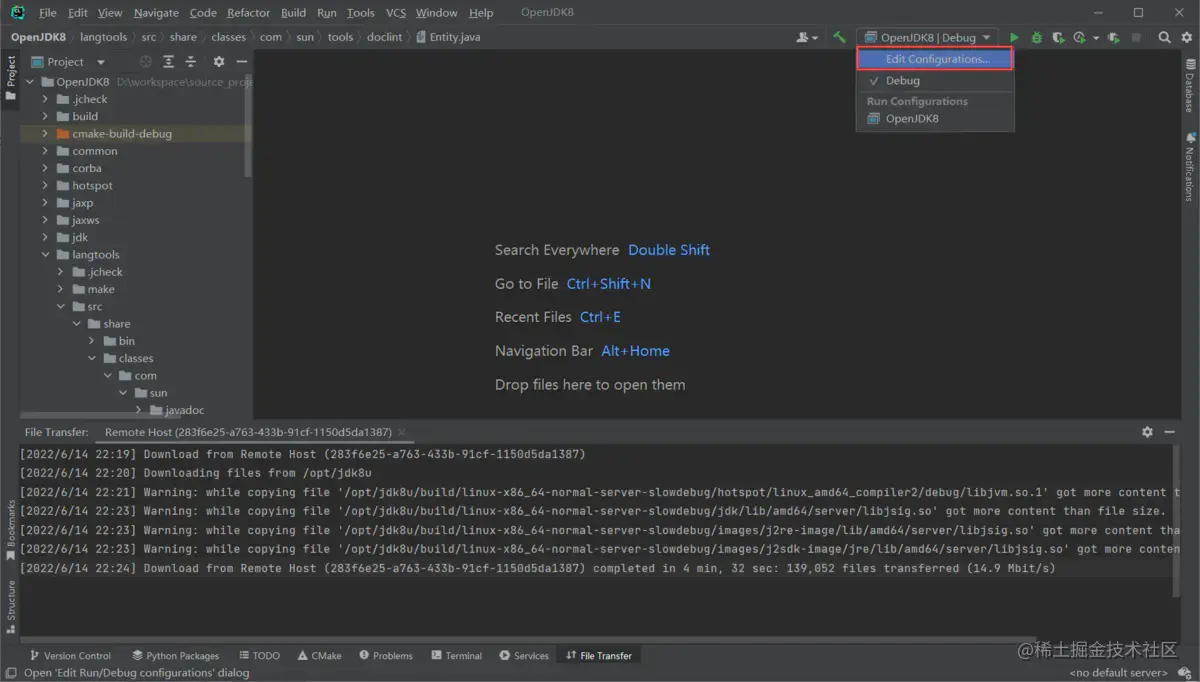Expand the hotspot folder in tree

tap(45, 186)
